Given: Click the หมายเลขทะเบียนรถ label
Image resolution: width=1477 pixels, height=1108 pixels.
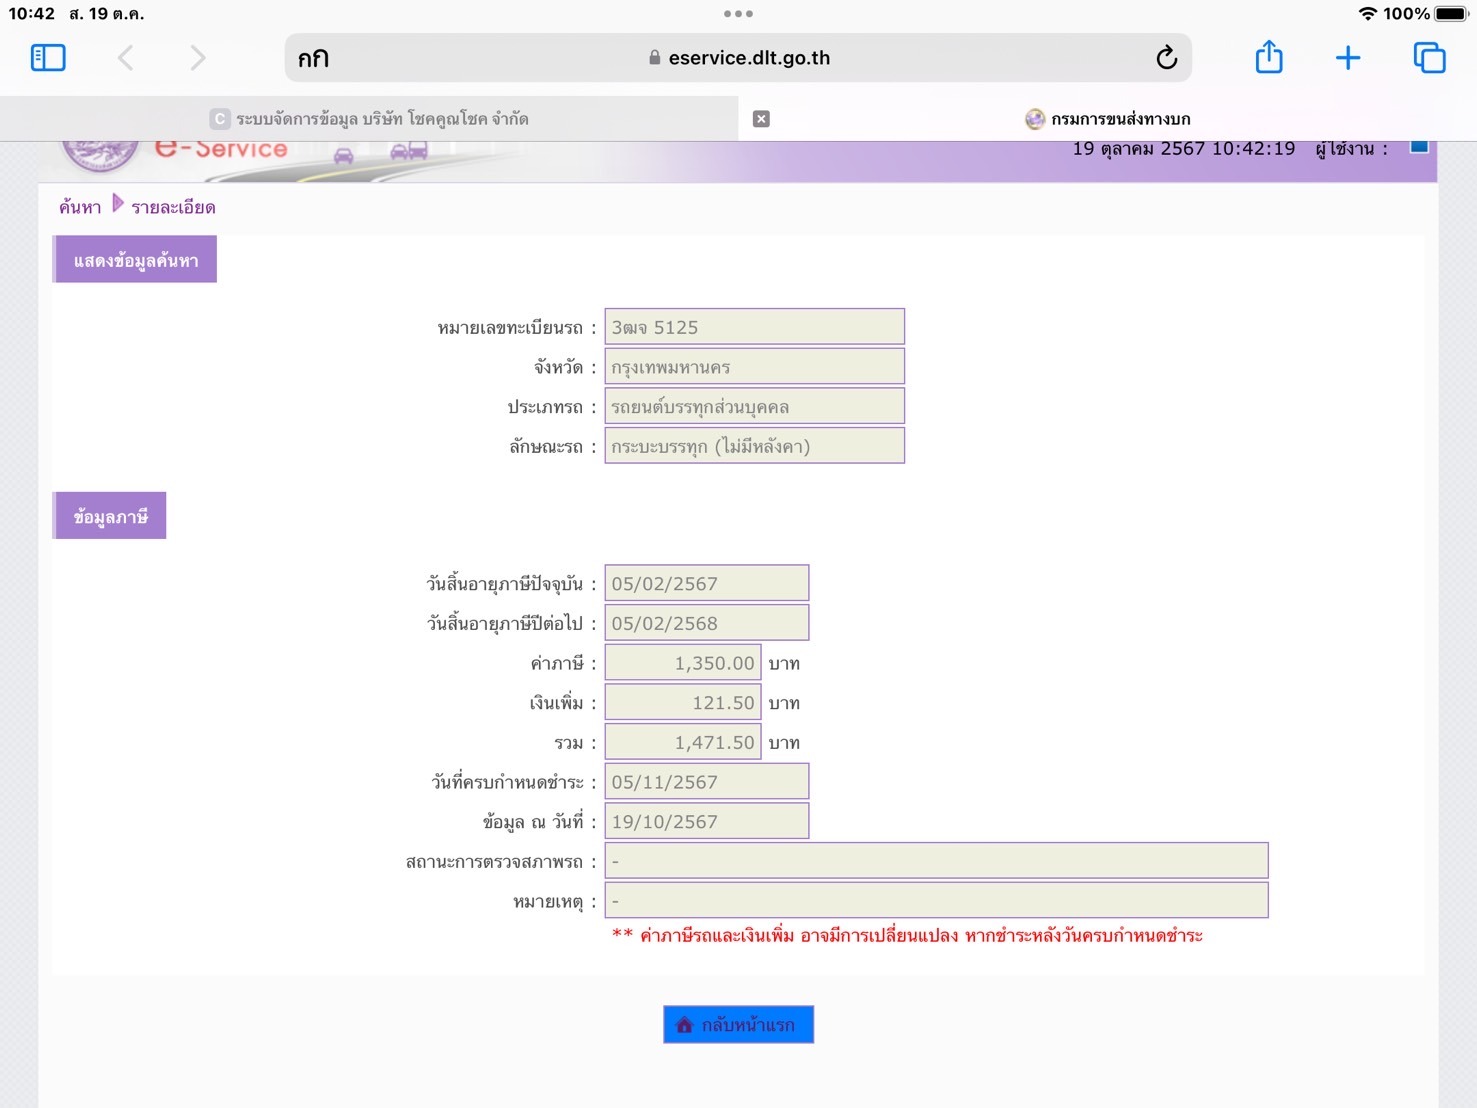Looking at the screenshot, I should [516, 328].
